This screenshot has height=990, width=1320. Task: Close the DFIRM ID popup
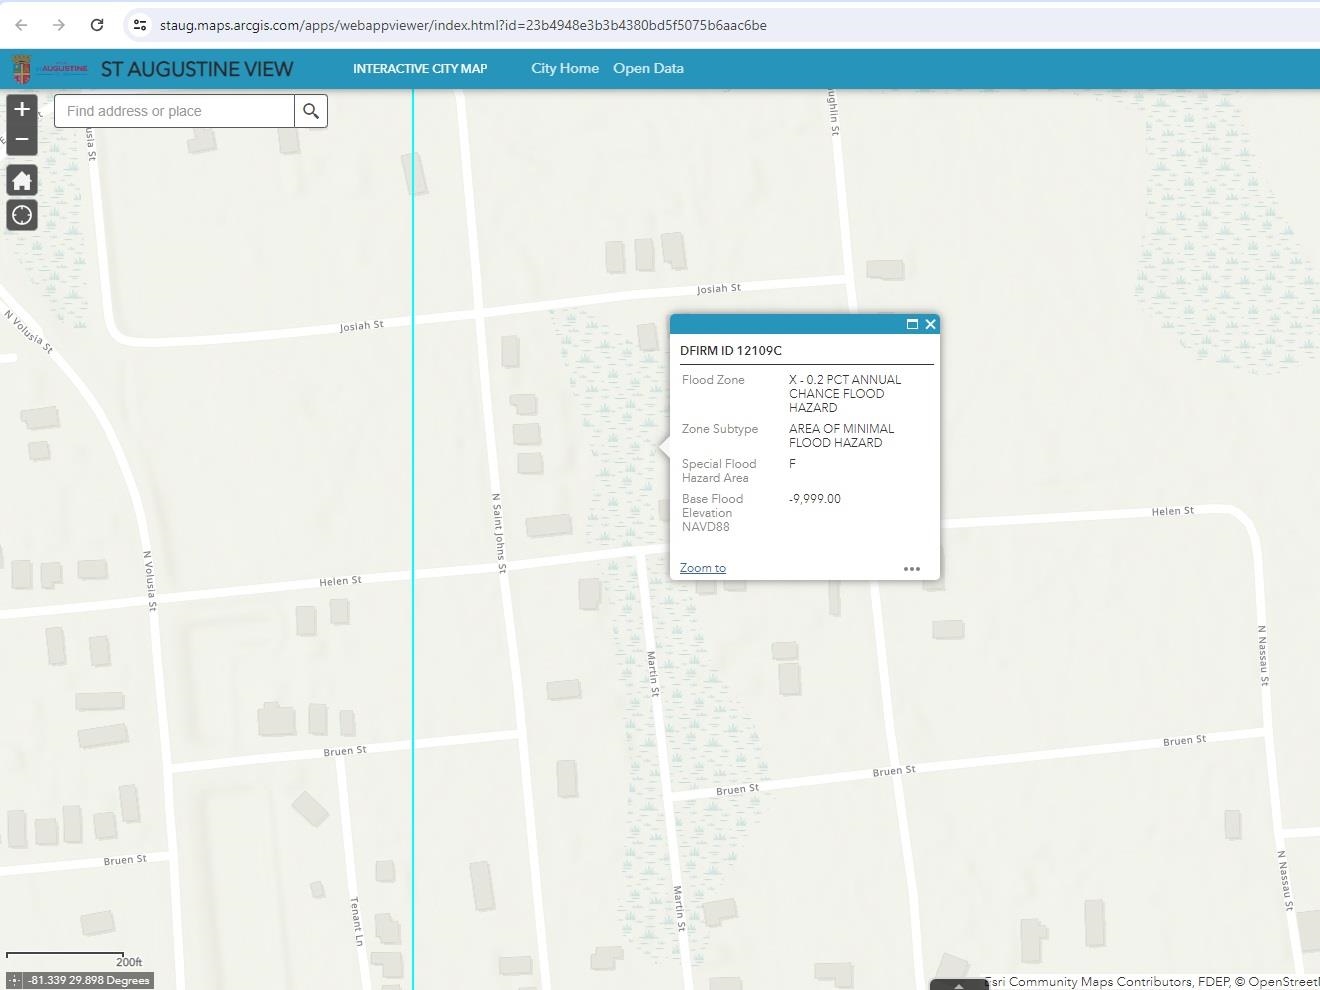pyautogui.click(x=931, y=324)
